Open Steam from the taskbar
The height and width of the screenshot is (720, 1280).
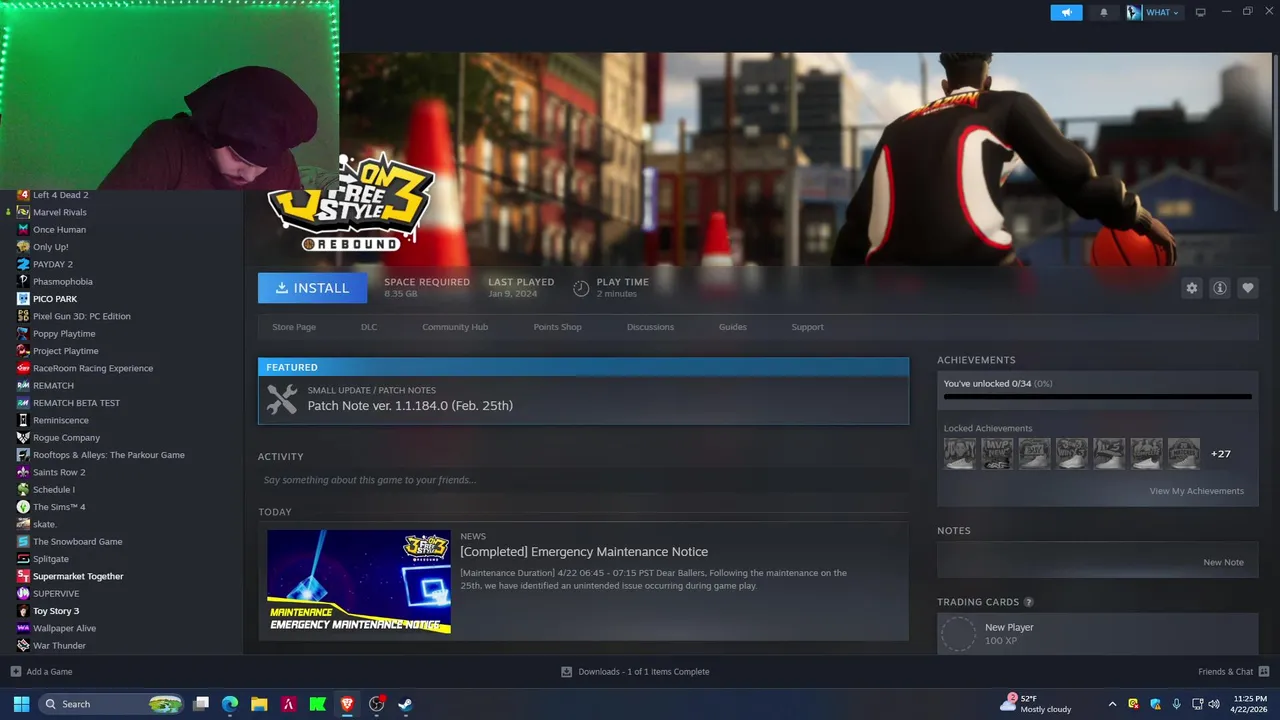(405, 704)
